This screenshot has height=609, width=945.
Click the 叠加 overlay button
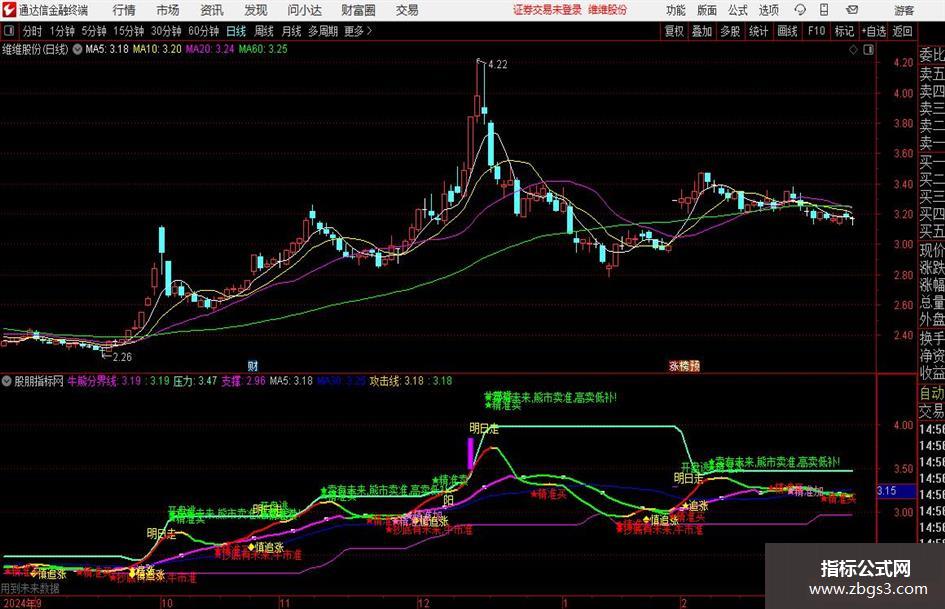point(702,31)
